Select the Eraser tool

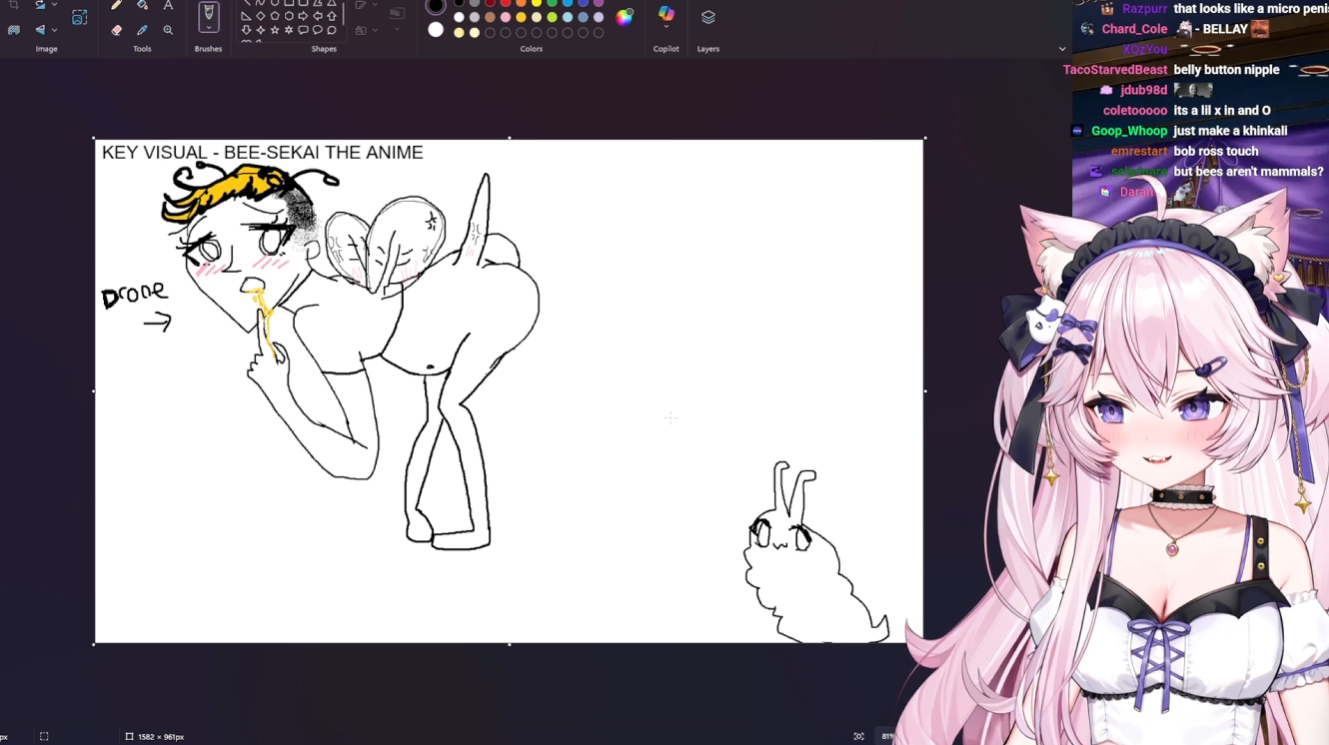tap(116, 30)
